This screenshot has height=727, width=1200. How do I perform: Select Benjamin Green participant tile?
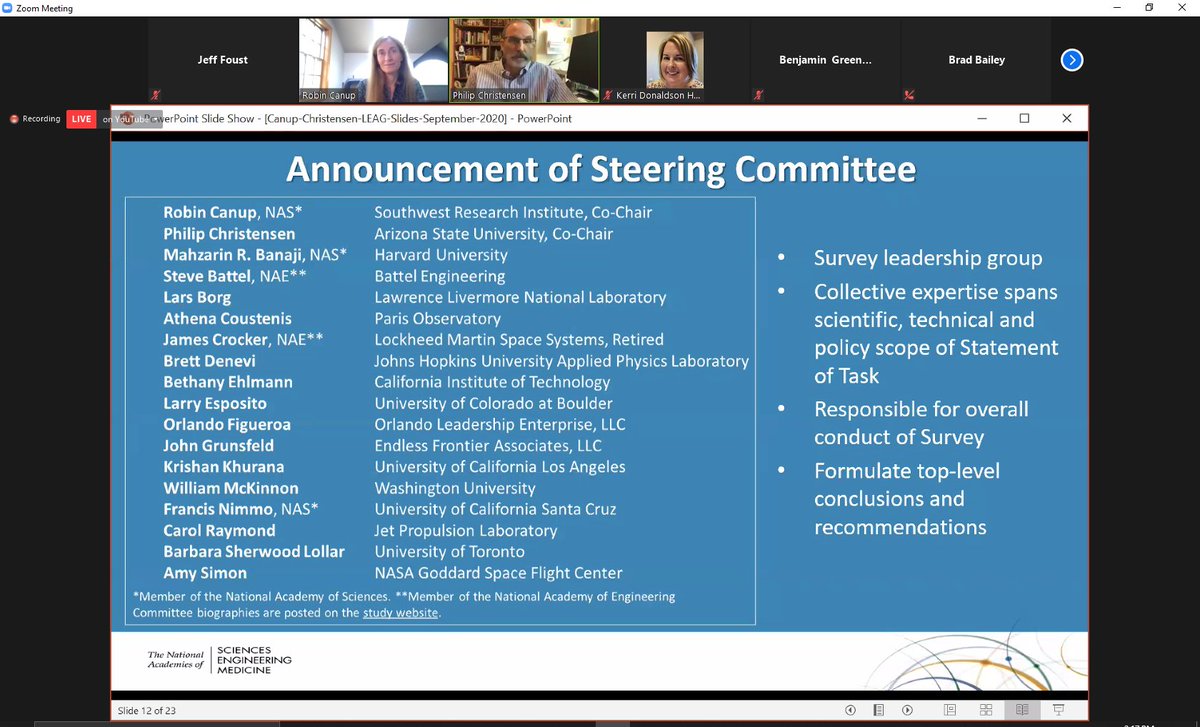pyautogui.click(x=825, y=60)
